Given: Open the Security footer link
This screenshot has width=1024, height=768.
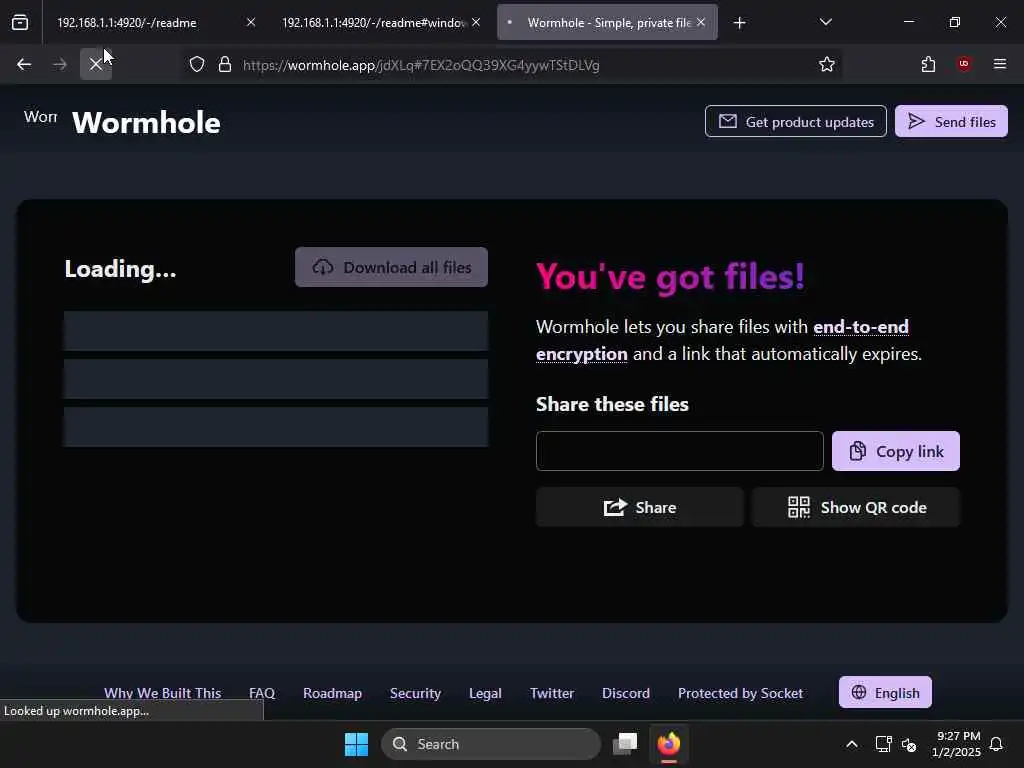Looking at the screenshot, I should 415,693.
